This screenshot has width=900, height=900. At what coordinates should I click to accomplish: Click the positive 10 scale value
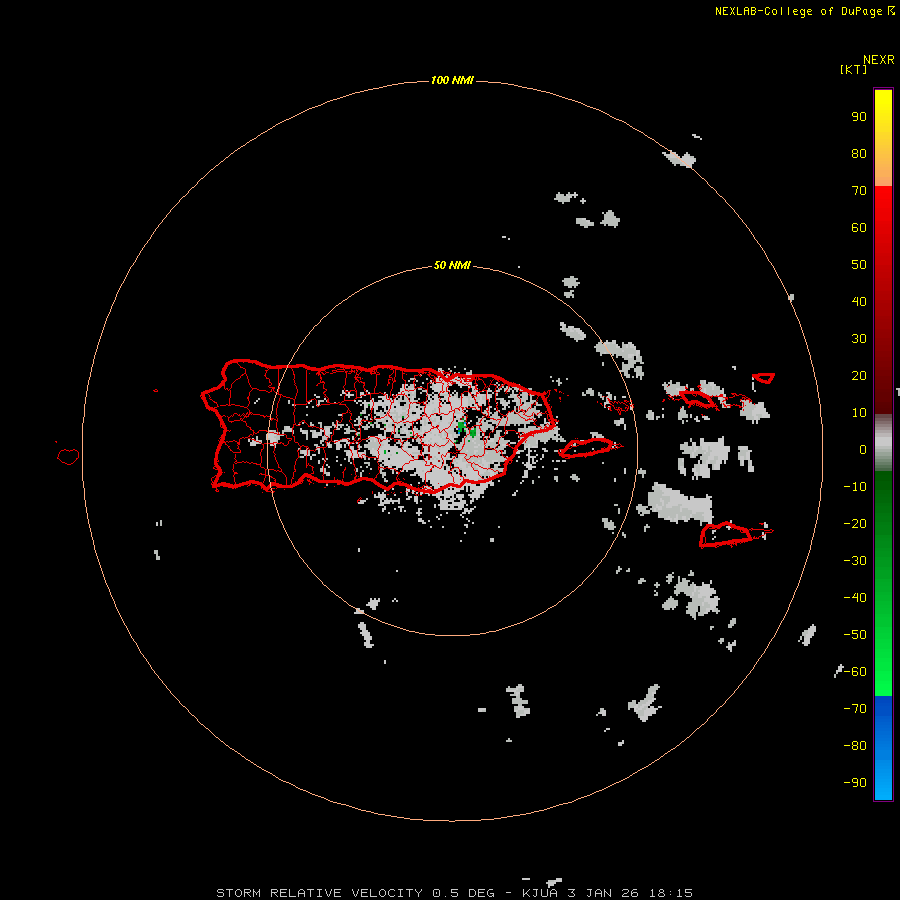click(859, 413)
